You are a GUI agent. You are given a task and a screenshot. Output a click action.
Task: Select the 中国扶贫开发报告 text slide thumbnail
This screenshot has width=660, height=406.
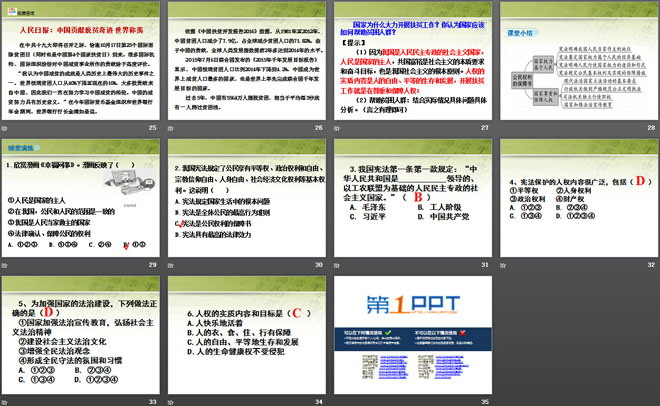pyautogui.click(x=247, y=61)
